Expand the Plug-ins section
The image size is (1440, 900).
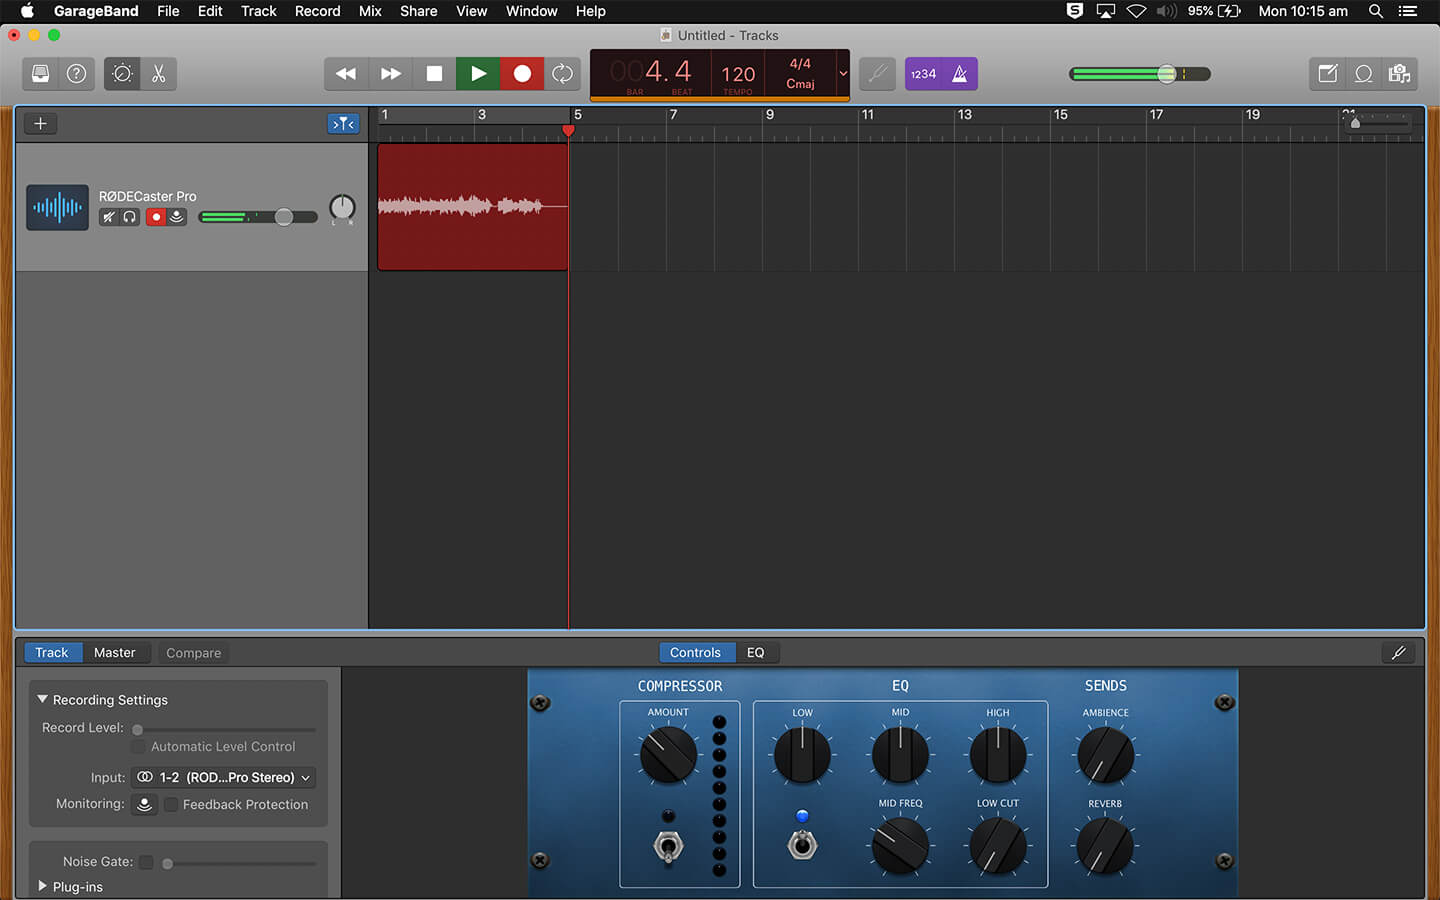(x=42, y=887)
